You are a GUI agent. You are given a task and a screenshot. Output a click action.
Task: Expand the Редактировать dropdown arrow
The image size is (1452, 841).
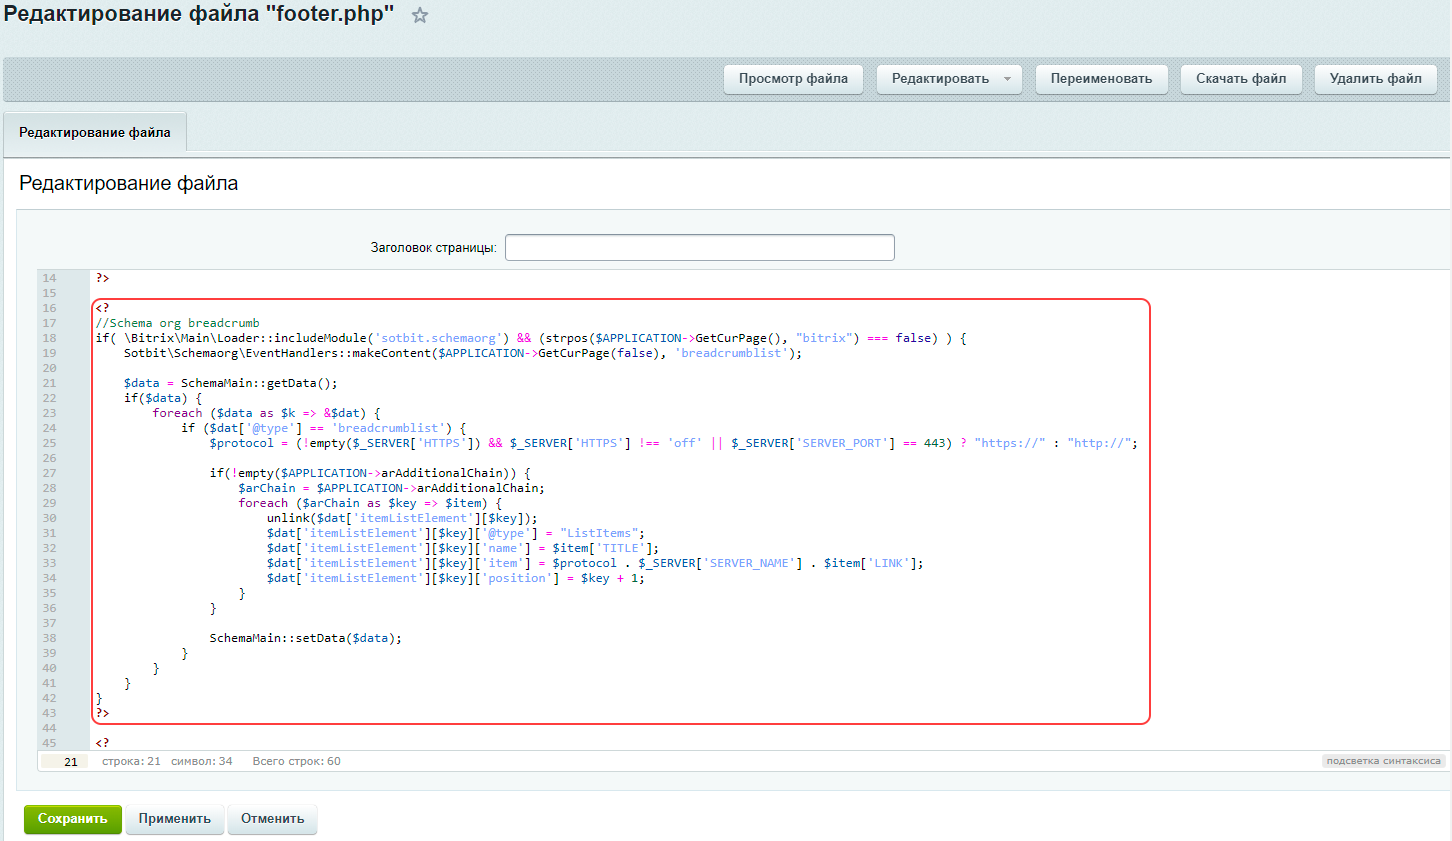[1007, 79]
